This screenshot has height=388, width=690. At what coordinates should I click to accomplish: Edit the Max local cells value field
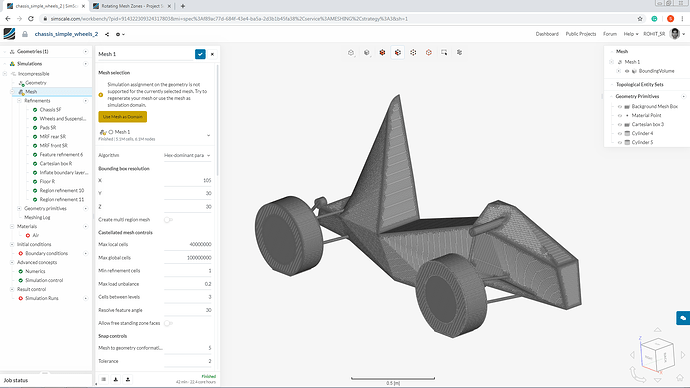187,244
